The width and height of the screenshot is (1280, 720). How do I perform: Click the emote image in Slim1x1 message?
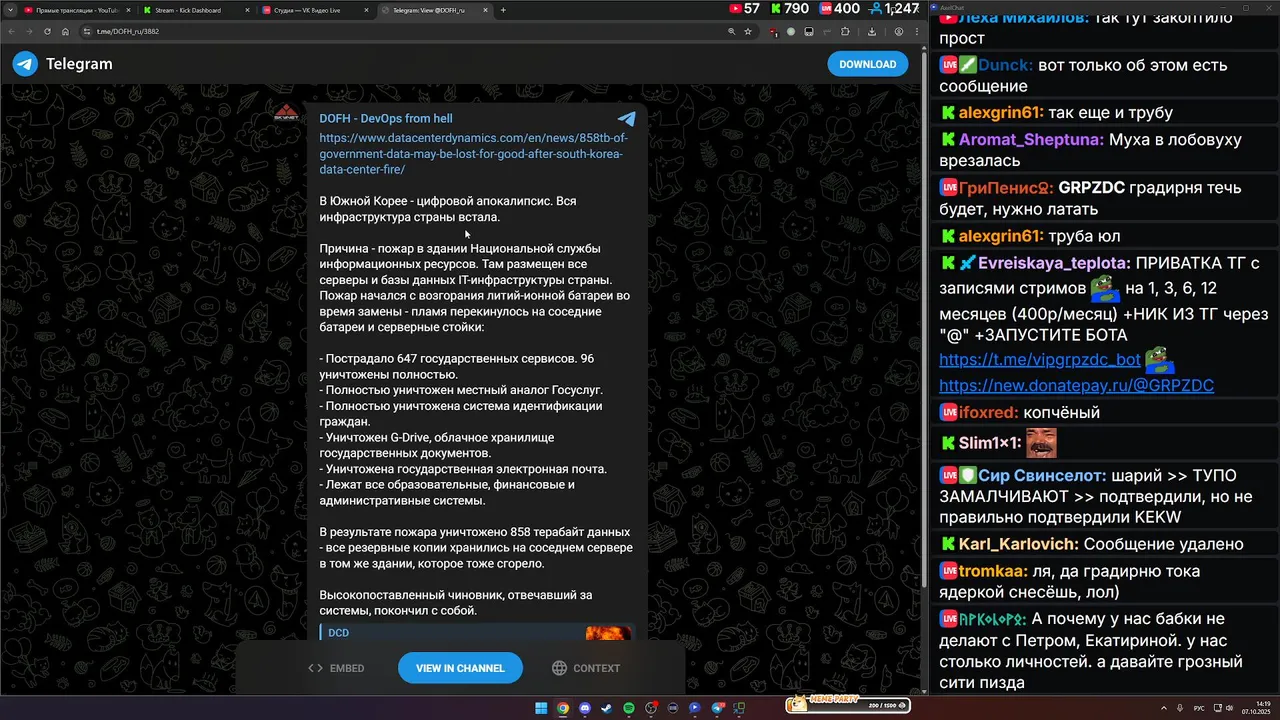click(1041, 442)
